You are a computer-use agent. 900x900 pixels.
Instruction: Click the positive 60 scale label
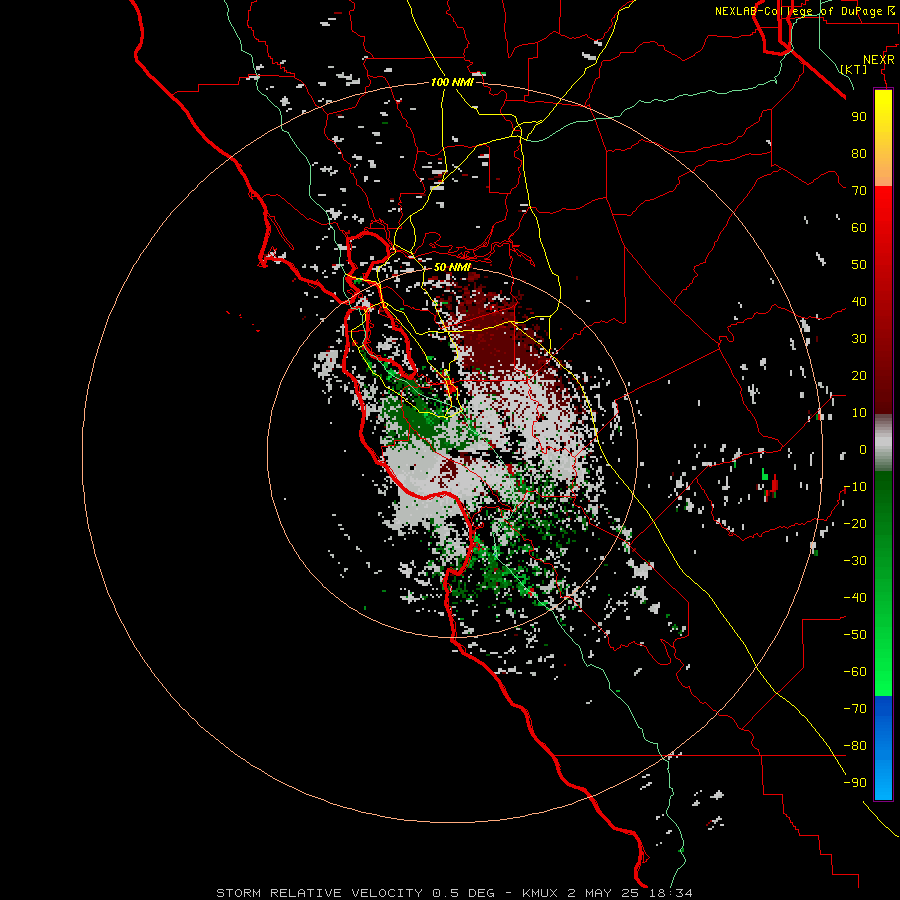(859, 228)
